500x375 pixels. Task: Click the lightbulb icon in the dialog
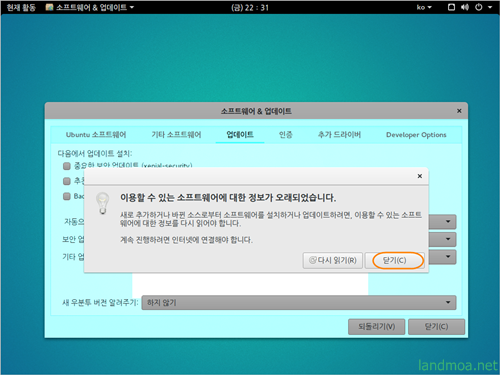tap(103, 203)
